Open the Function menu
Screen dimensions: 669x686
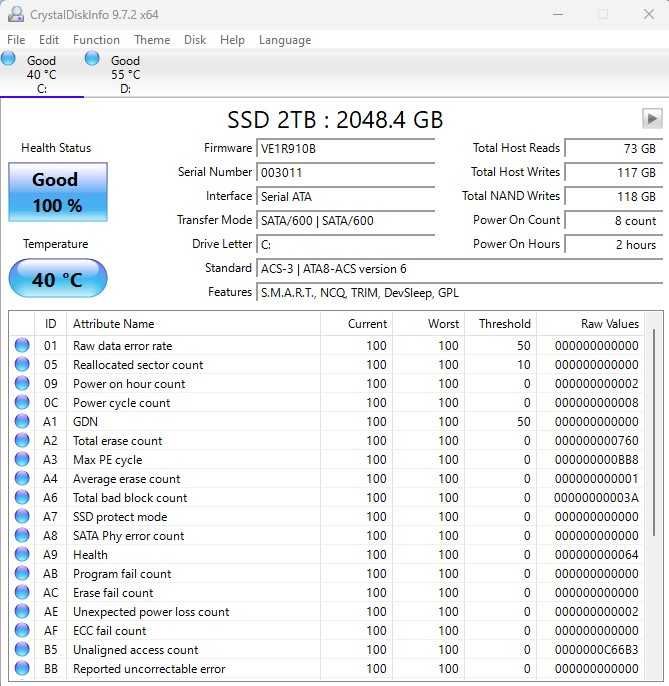click(96, 40)
